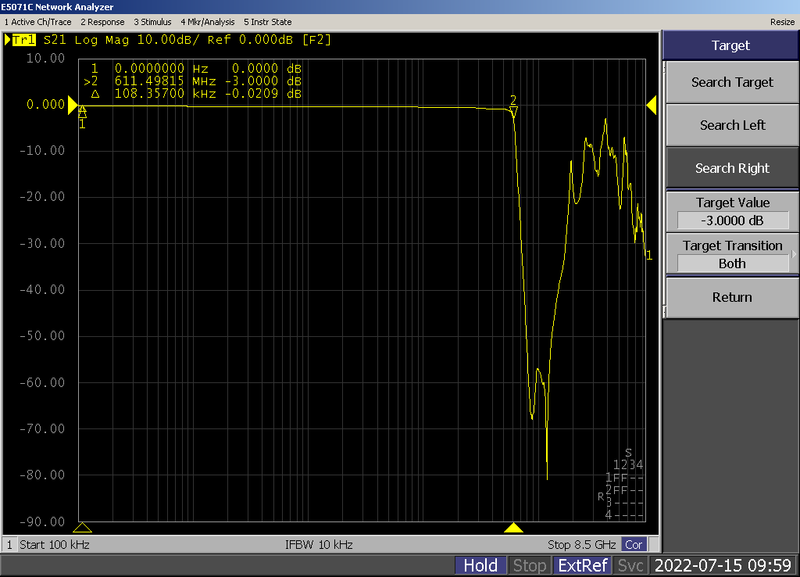Screen dimensions: 800x577
Task: Click the Search Right softkey
Action: point(732,168)
